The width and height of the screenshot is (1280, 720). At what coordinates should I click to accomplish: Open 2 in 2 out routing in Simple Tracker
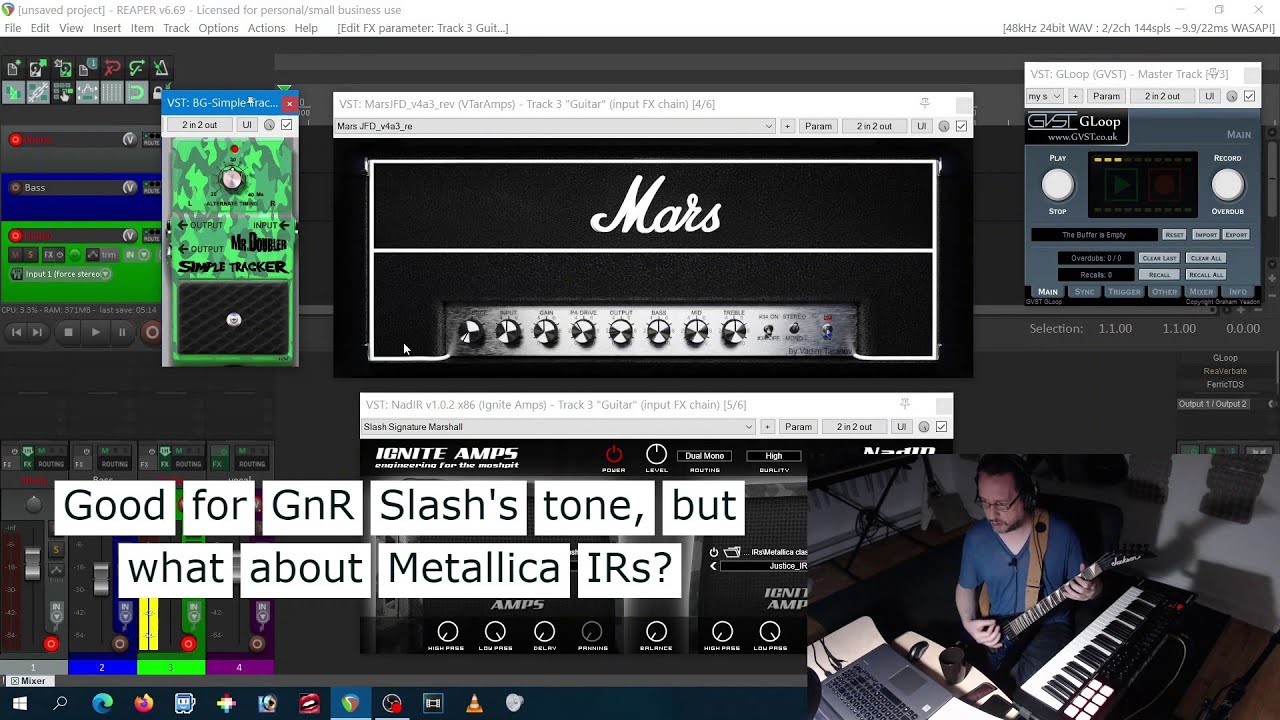coord(199,125)
